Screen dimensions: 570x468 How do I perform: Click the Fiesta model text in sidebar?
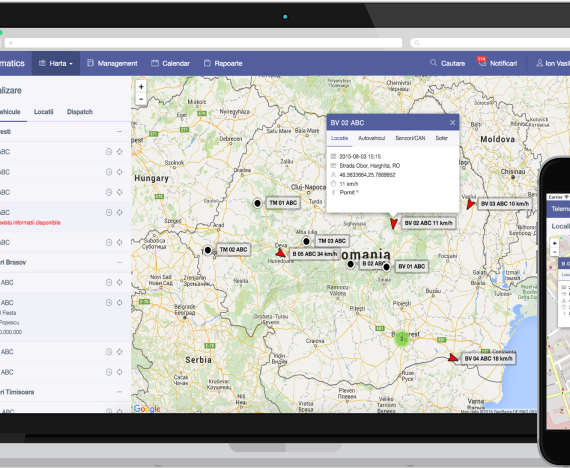(x=8, y=313)
